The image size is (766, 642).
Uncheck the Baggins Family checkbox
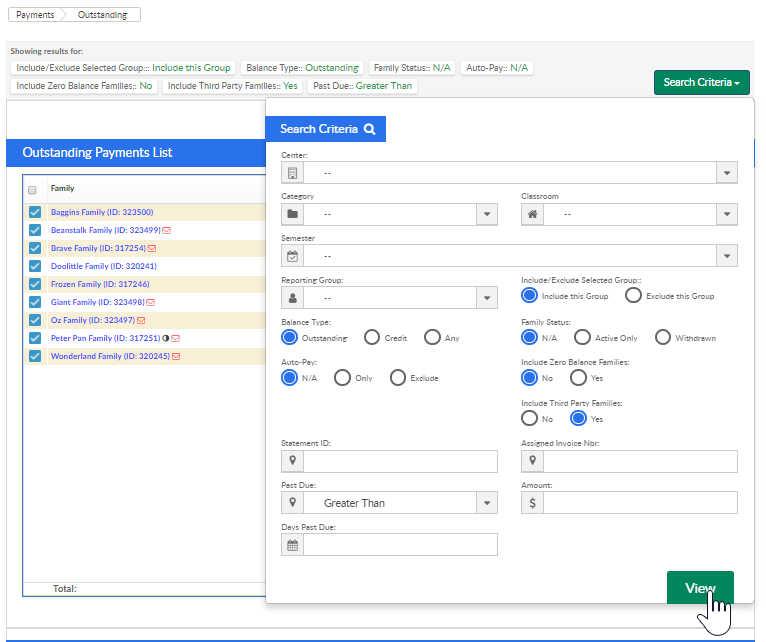click(x=35, y=212)
